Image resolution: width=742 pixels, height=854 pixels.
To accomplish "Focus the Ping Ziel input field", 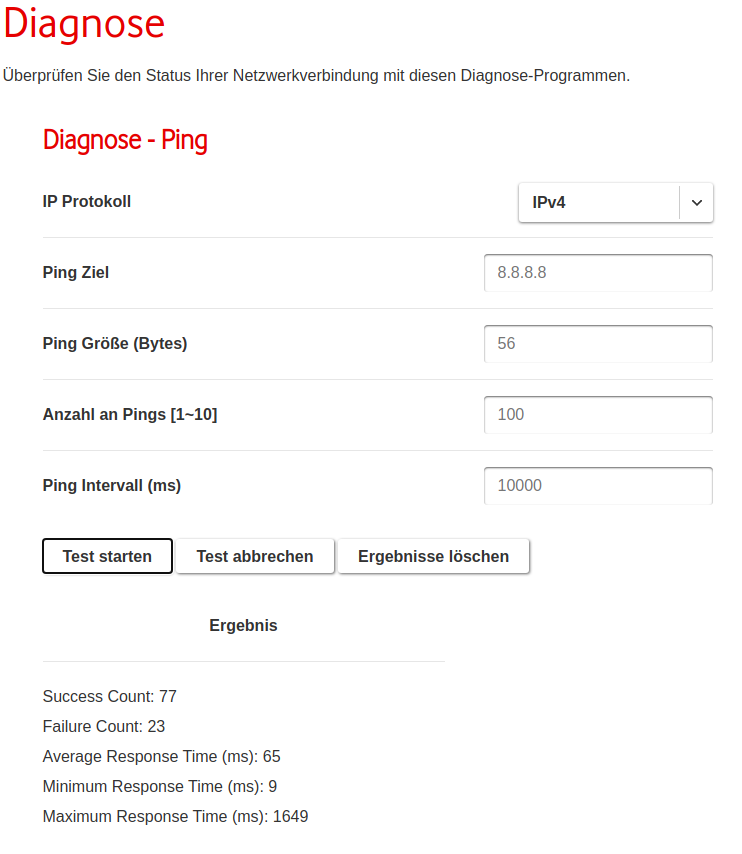I will [598, 272].
